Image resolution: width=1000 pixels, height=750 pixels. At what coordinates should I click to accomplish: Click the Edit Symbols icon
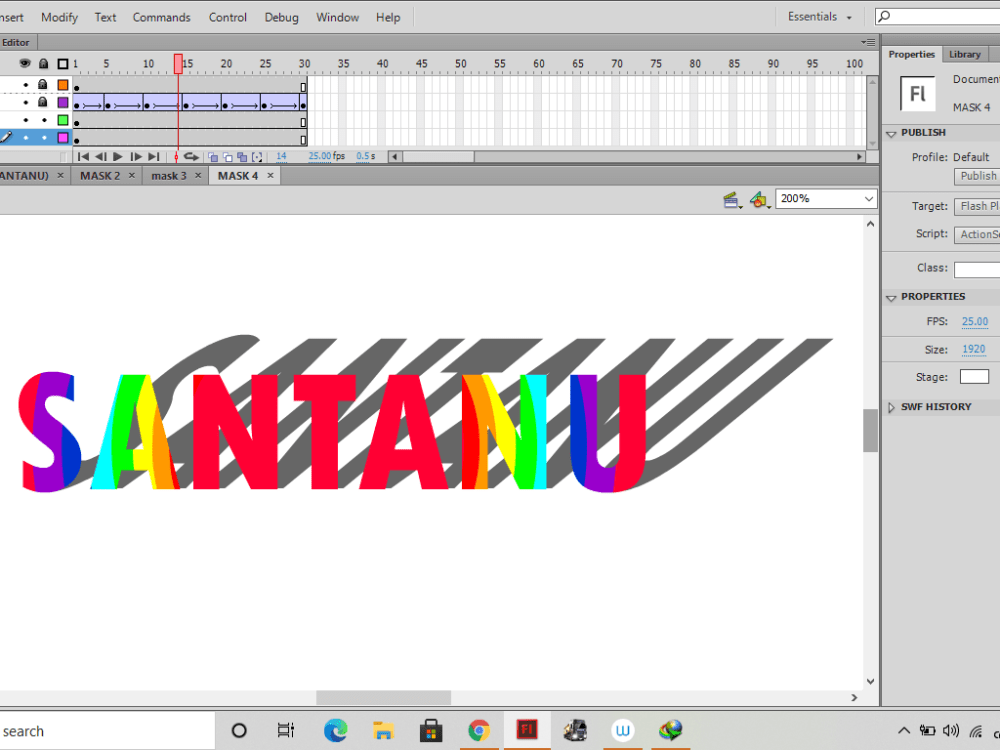pyautogui.click(x=760, y=200)
